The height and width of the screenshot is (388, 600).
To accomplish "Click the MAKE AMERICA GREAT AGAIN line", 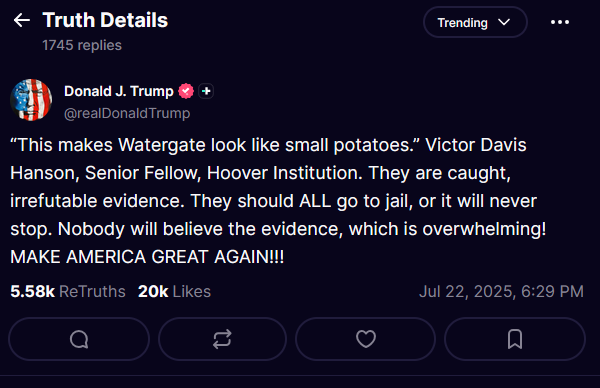I will (x=147, y=257).
